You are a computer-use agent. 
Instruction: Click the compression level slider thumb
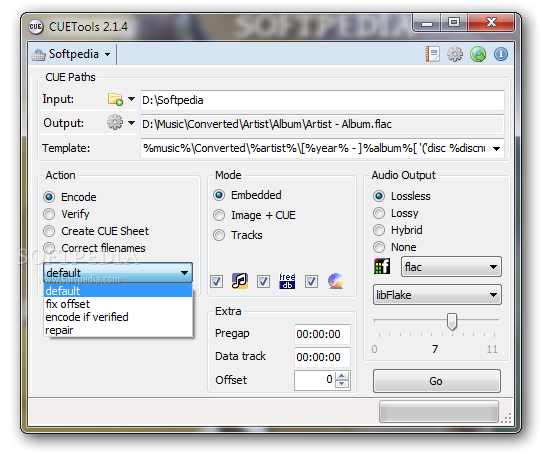coord(451,321)
